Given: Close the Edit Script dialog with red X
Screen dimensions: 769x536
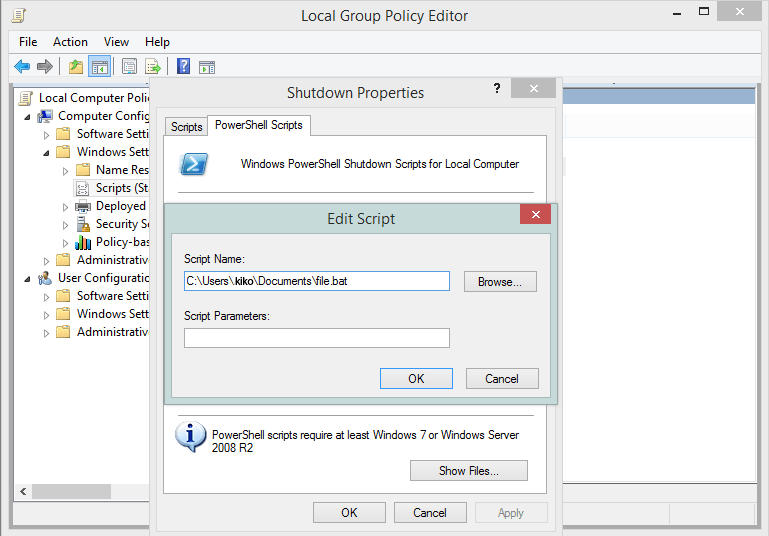Looking at the screenshot, I should tap(536, 214).
